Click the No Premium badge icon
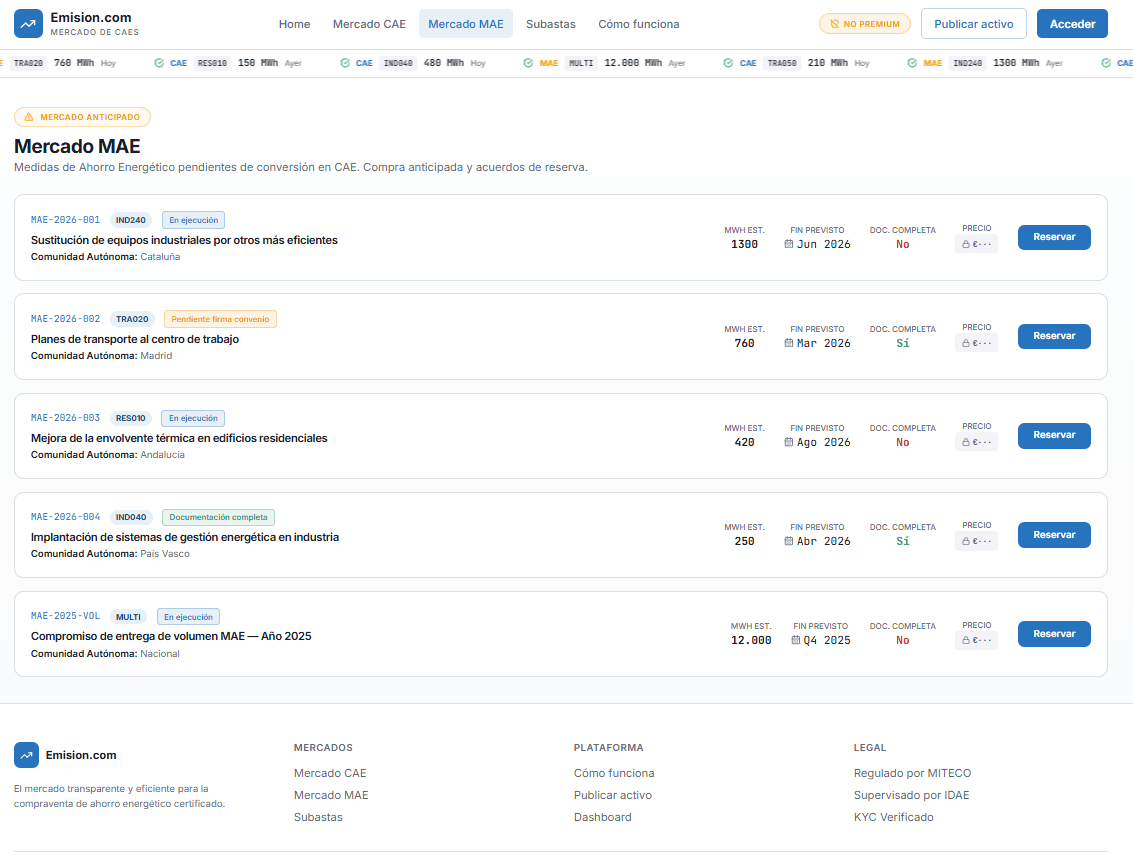This screenshot has height=860, width=1133. tap(834, 24)
